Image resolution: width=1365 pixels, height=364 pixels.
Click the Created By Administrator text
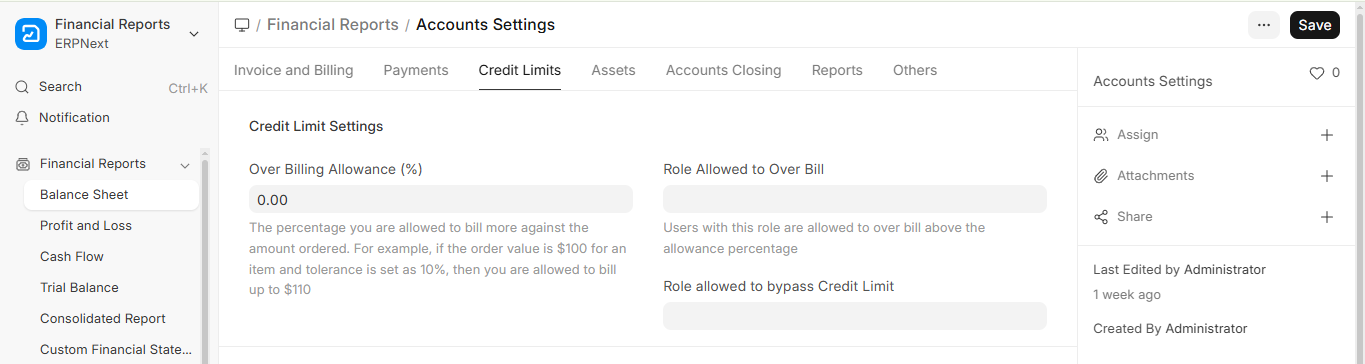click(x=1170, y=329)
